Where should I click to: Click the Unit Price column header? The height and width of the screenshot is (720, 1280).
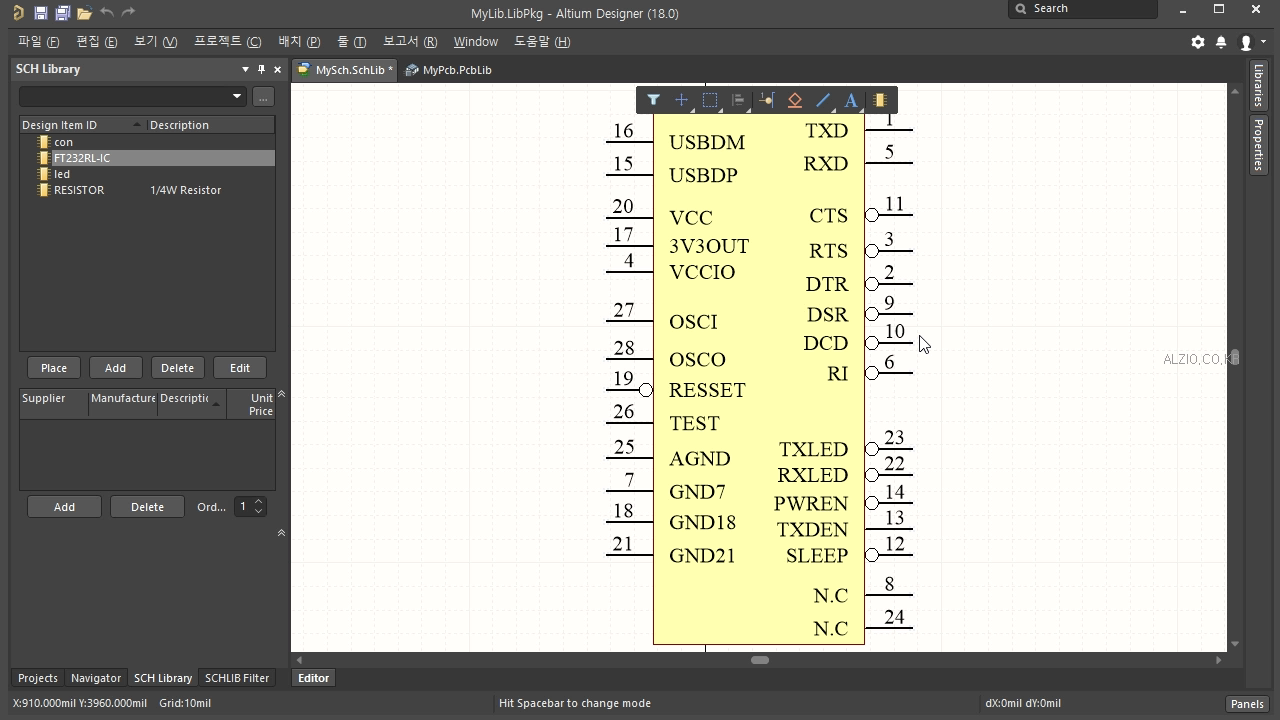251,404
